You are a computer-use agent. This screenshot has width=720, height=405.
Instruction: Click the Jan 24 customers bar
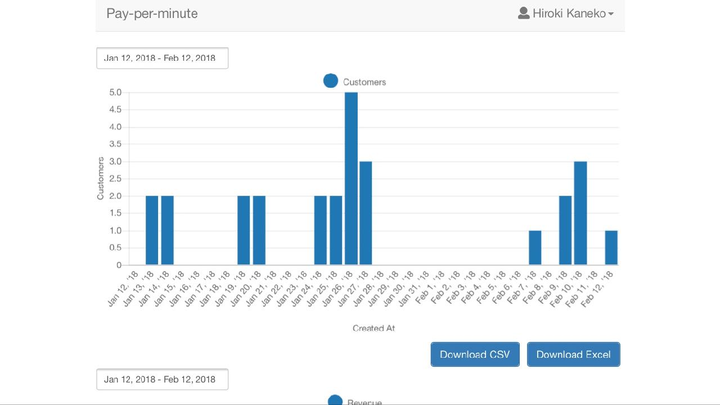321,230
